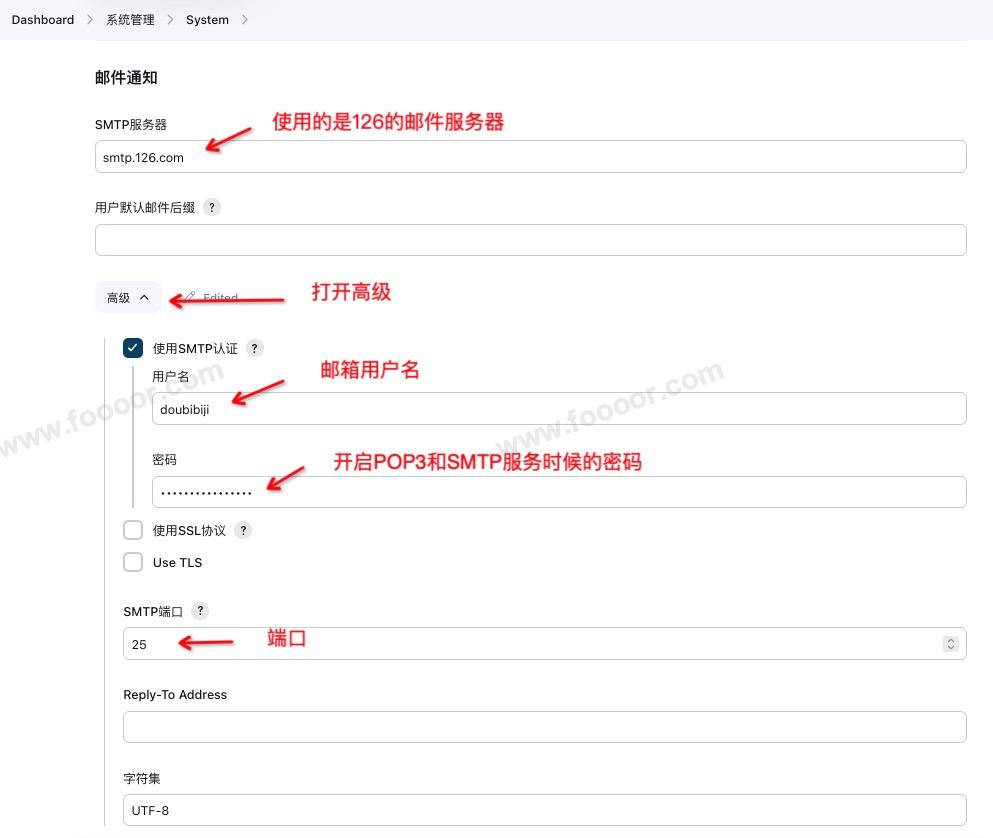Viewport: 993px width, 838px height.
Task: Focus the 用户默认邮件后缀 text field
Action: [x=530, y=240]
